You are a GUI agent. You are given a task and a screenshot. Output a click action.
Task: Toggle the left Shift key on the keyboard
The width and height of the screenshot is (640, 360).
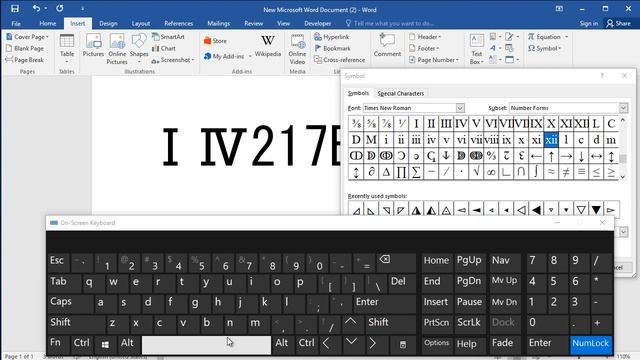click(x=76, y=323)
